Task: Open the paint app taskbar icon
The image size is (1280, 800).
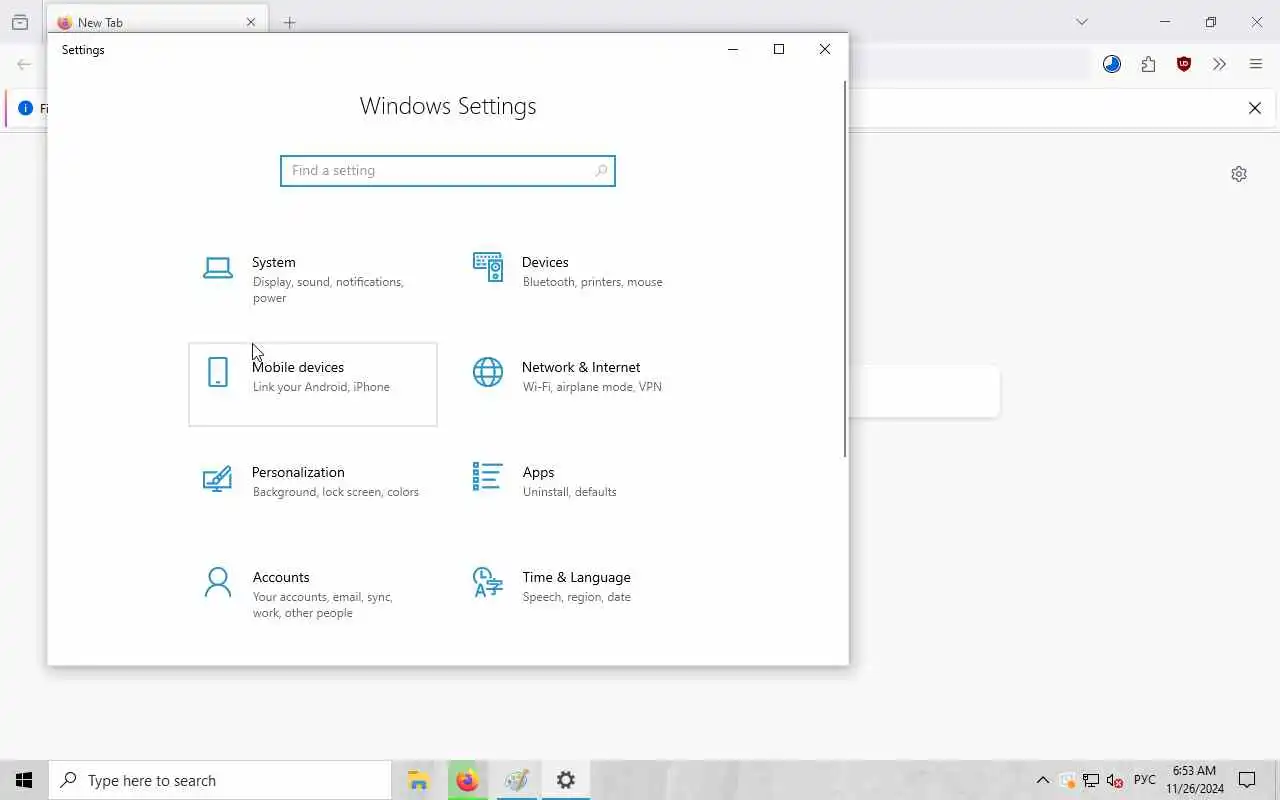Action: (516, 780)
